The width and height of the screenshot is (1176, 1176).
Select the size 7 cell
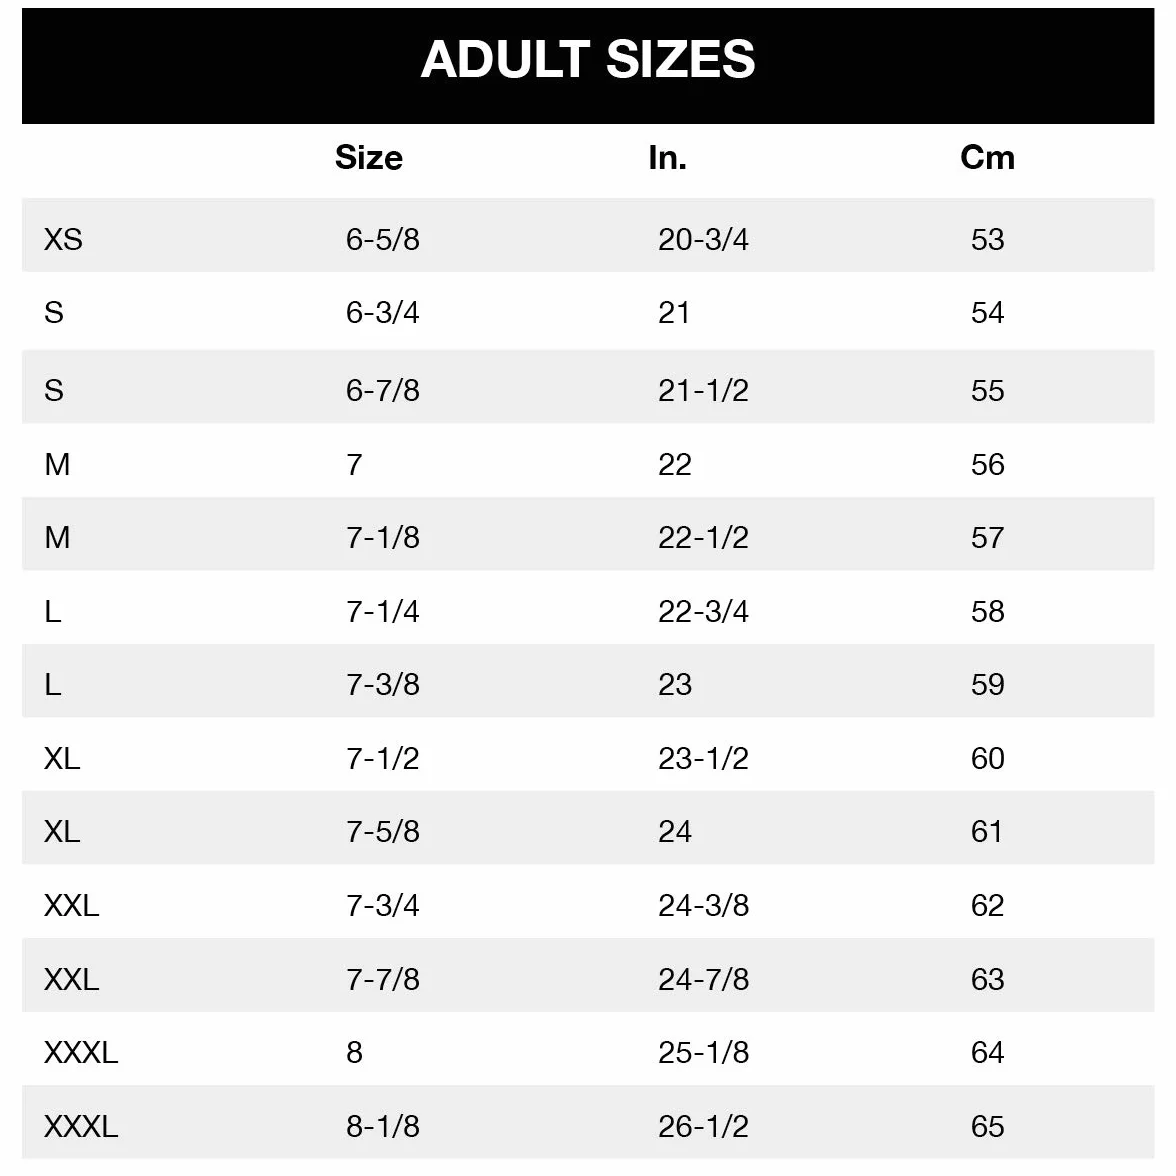[354, 464]
